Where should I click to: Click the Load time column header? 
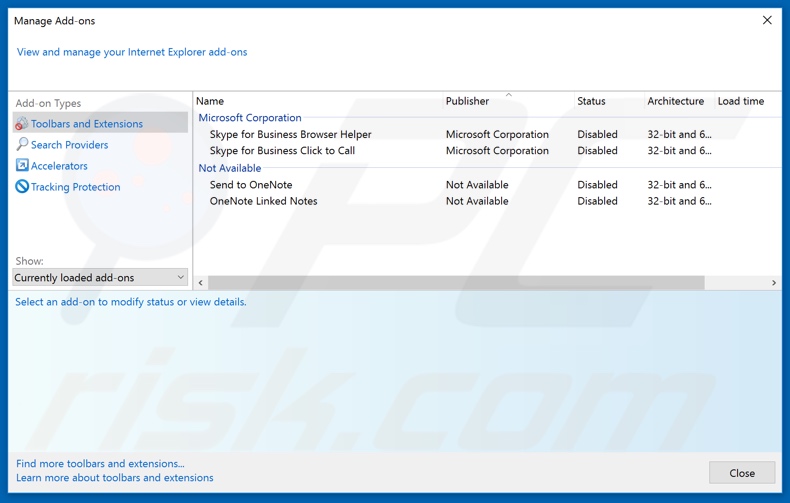740,101
